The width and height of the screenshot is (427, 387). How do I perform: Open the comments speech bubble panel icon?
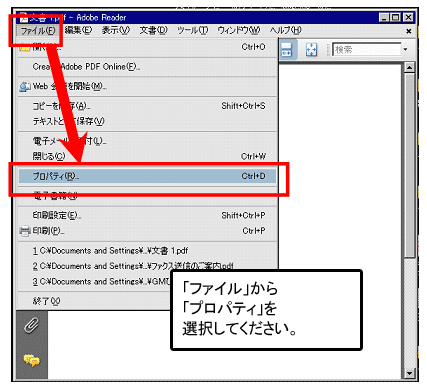[x=31, y=360]
